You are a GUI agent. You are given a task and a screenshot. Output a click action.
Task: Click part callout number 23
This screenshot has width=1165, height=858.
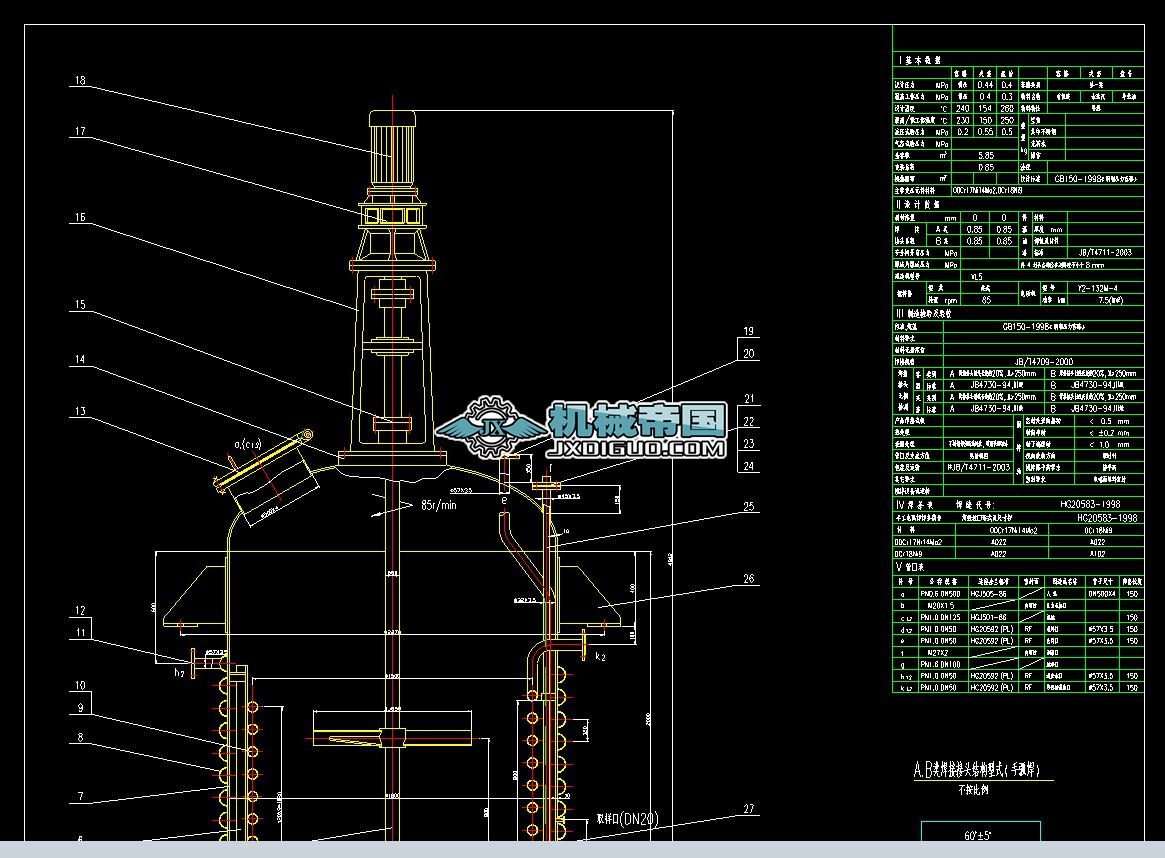pos(749,443)
